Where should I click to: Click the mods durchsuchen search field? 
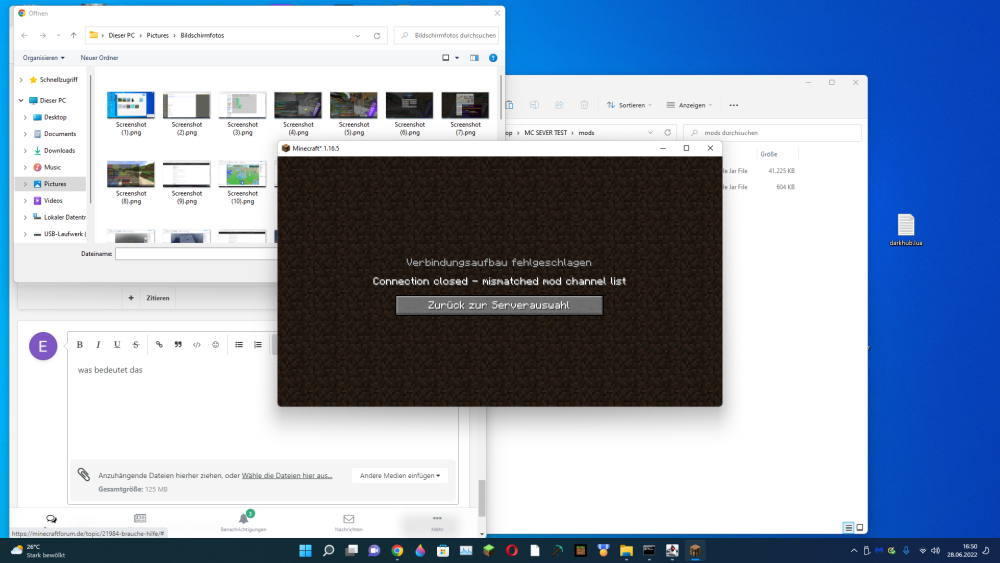pyautogui.click(x=772, y=133)
